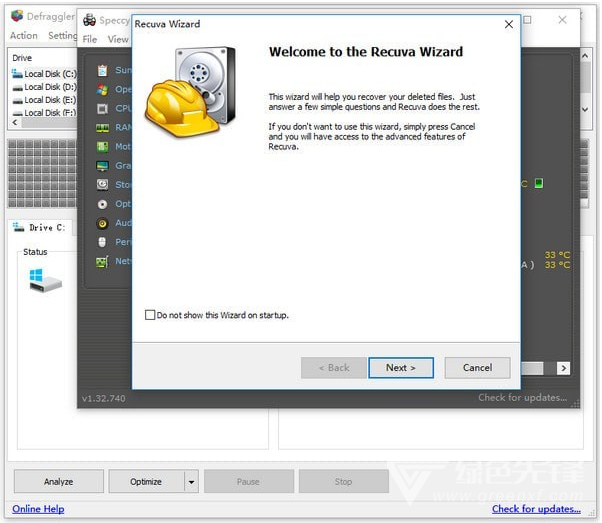Click the Summary clipboard icon in Speccy

[102, 70]
